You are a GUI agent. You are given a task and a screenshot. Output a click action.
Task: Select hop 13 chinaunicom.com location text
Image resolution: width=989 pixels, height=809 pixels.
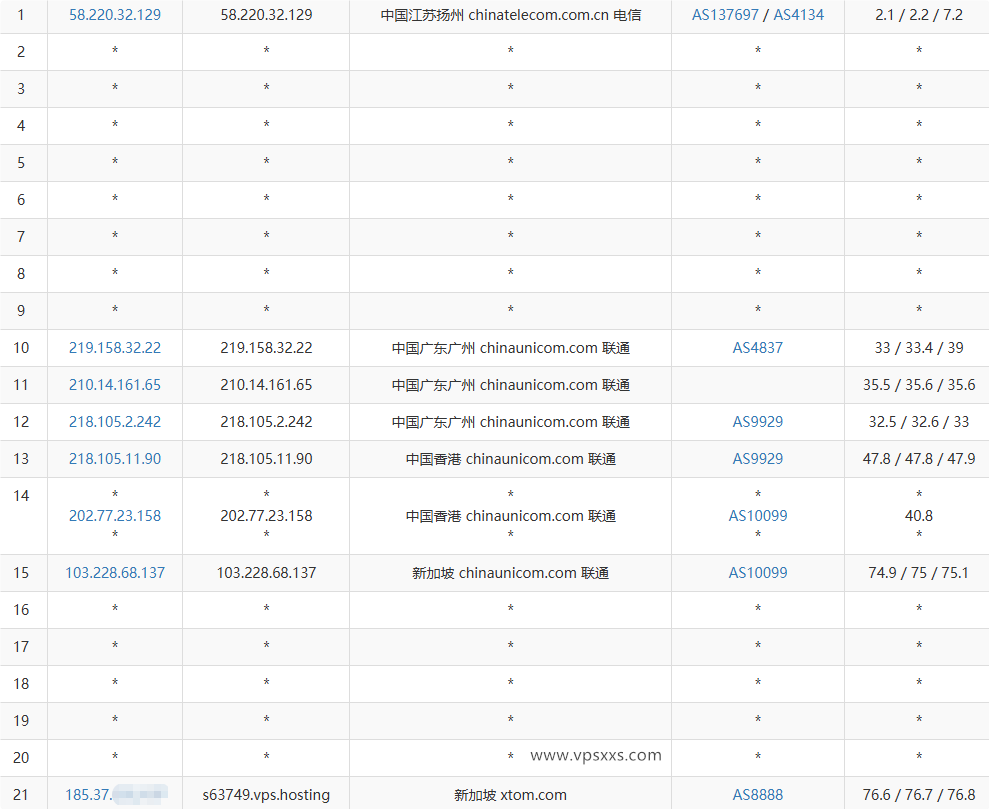(x=510, y=458)
